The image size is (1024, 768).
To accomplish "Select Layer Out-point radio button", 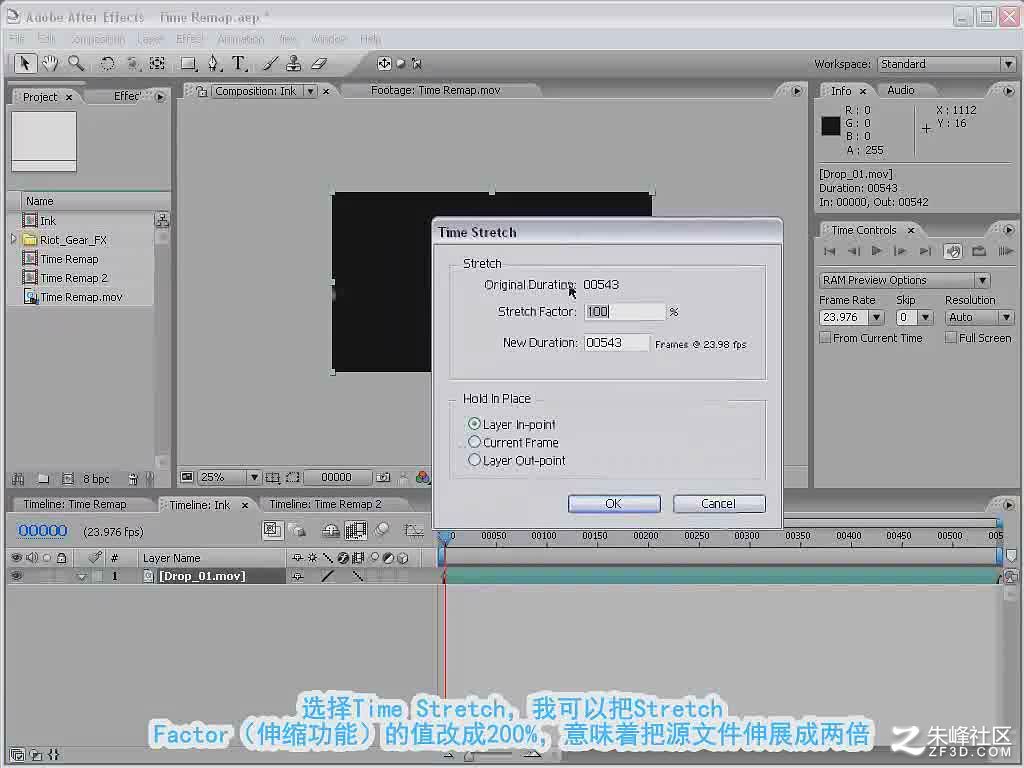I will (474, 460).
